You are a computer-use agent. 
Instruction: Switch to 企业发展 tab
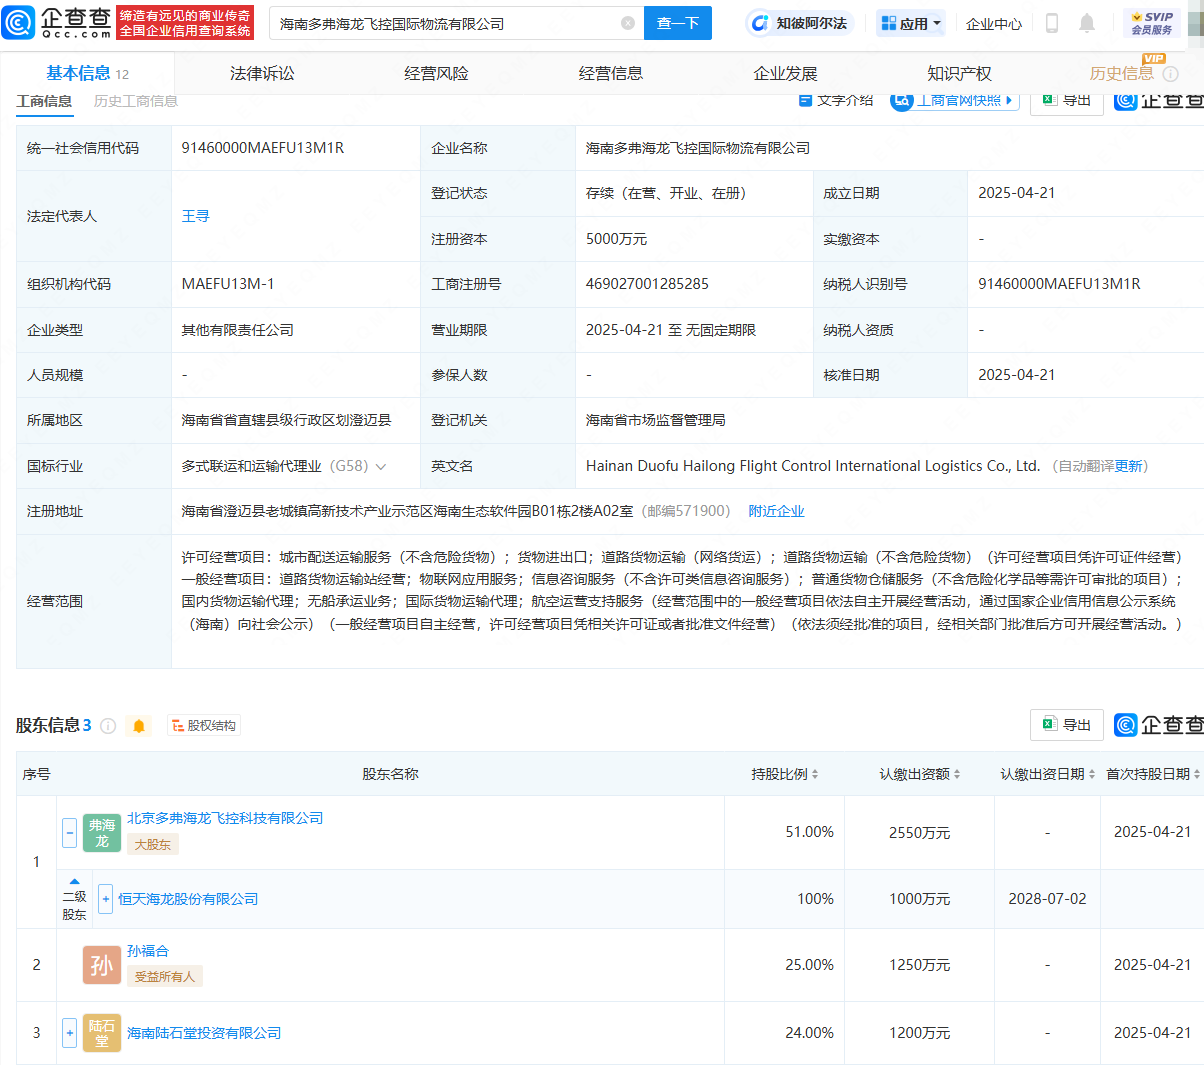tap(785, 73)
